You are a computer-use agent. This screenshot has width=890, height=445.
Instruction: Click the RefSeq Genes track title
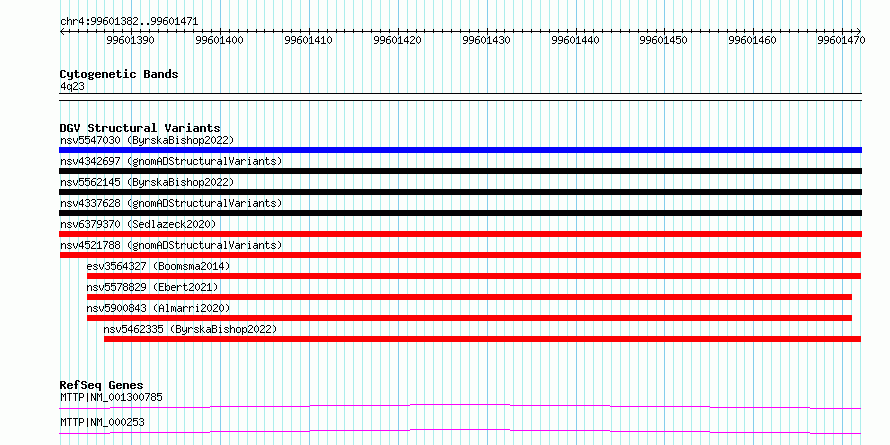point(101,386)
